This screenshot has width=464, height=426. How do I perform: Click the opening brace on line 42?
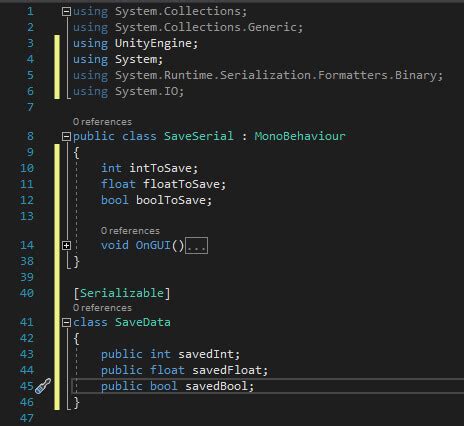coord(76,339)
